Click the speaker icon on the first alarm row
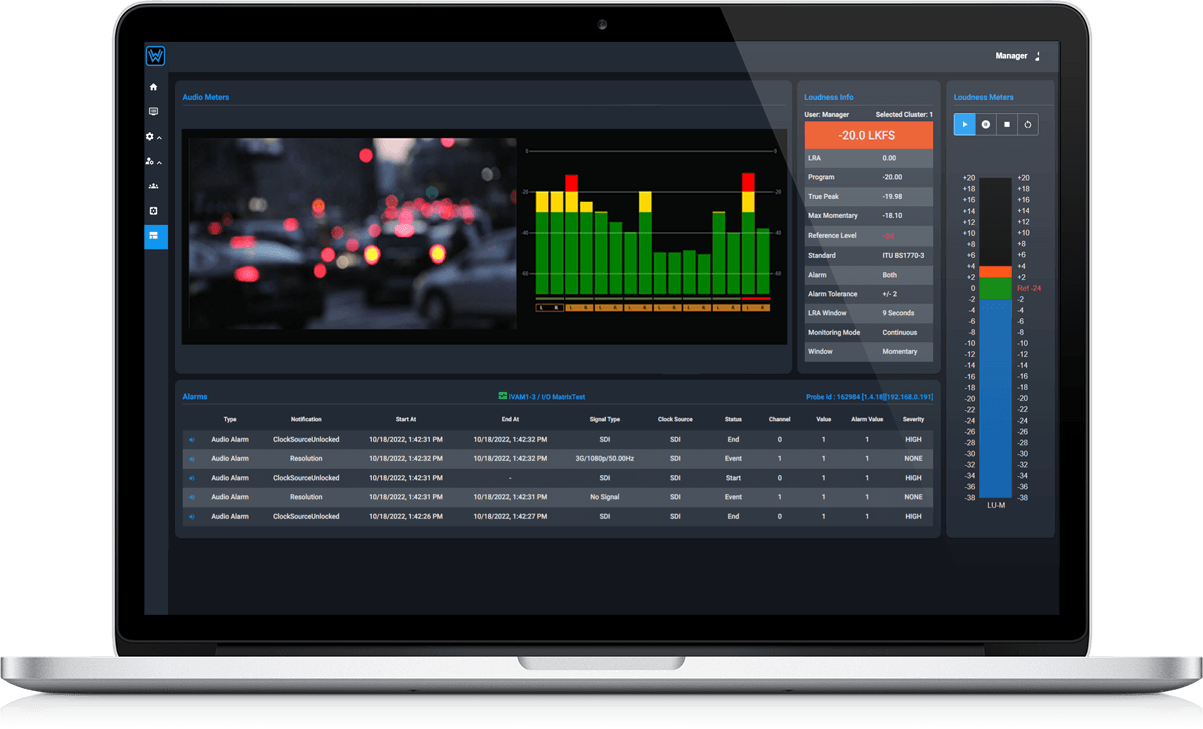1203x729 pixels. [193, 439]
